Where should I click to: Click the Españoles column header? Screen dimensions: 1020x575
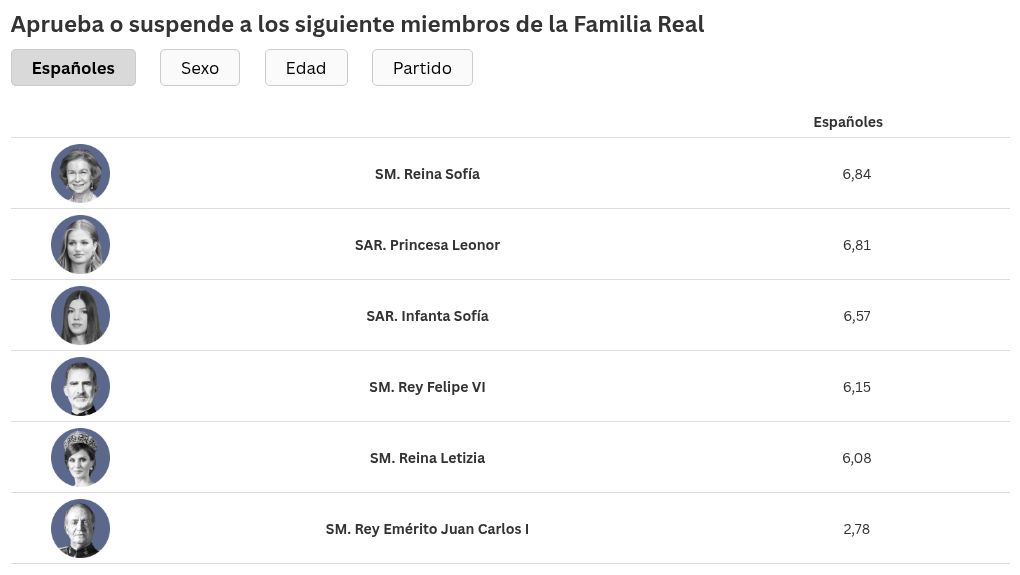[x=848, y=122]
